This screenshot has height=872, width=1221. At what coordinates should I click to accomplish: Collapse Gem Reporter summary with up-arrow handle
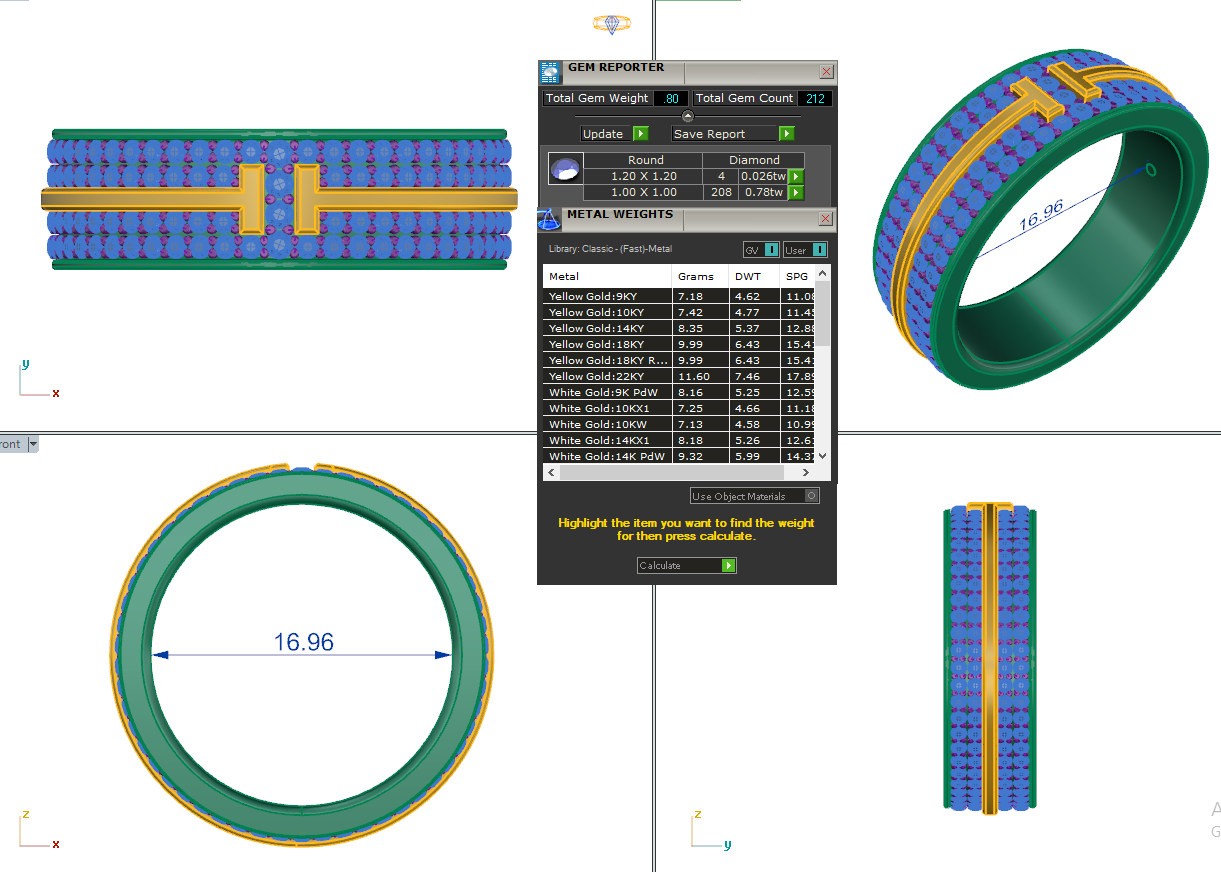[x=687, y=116]
